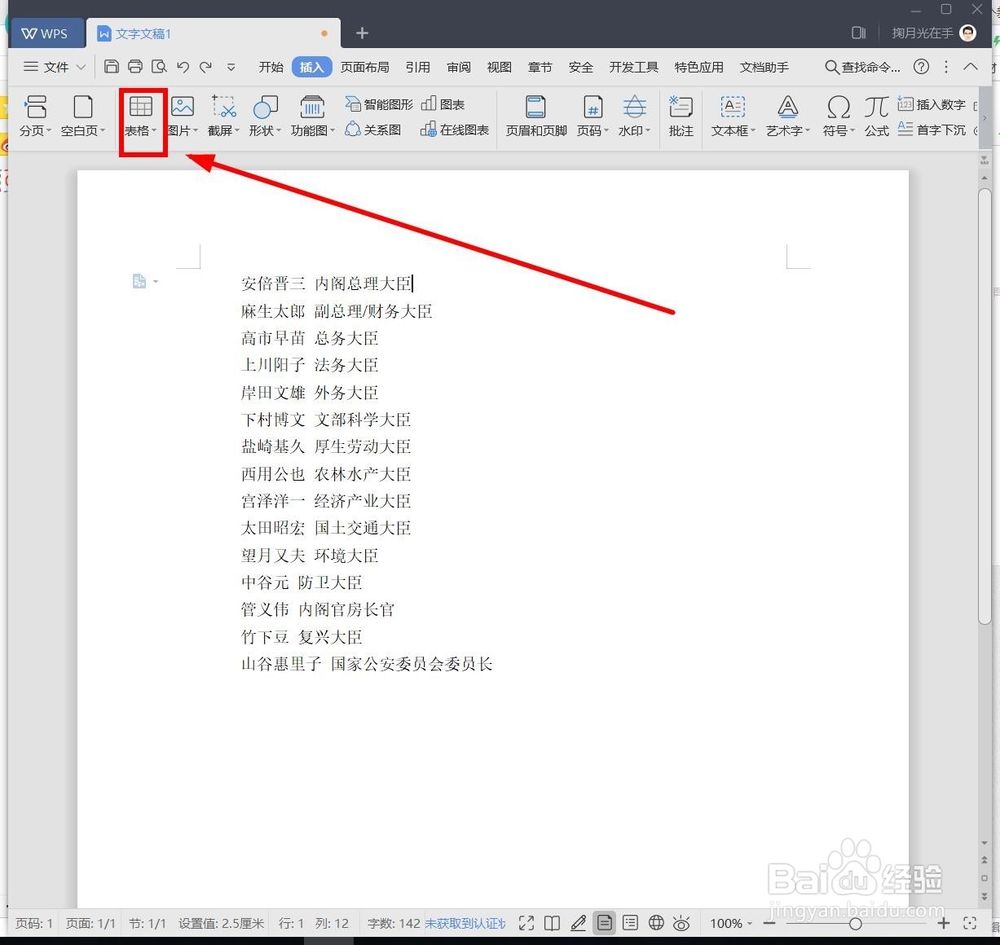Toggle eye protection mode icon

681,923
